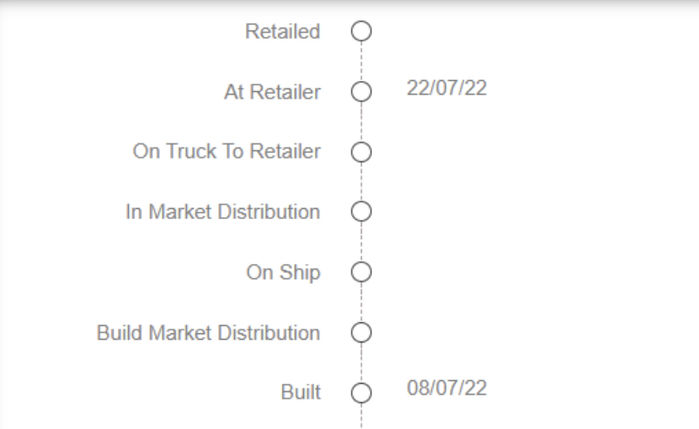
Task: Click the Built label text
Action: point(300,392)
